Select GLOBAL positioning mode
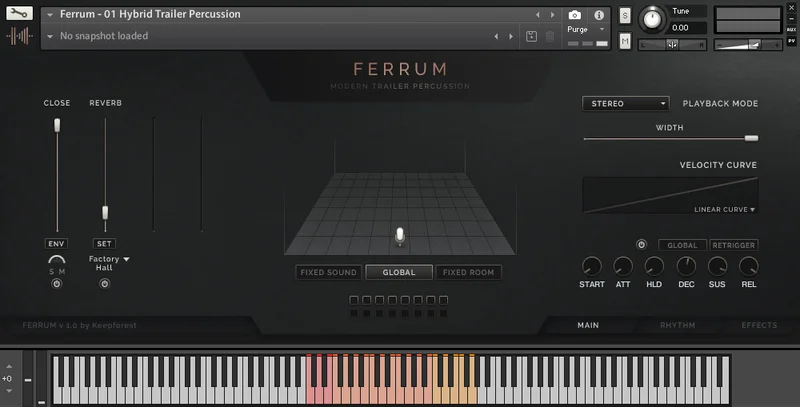Image resolution: width=800 pixels, height=407 pixels. click(x=399, y=272)
